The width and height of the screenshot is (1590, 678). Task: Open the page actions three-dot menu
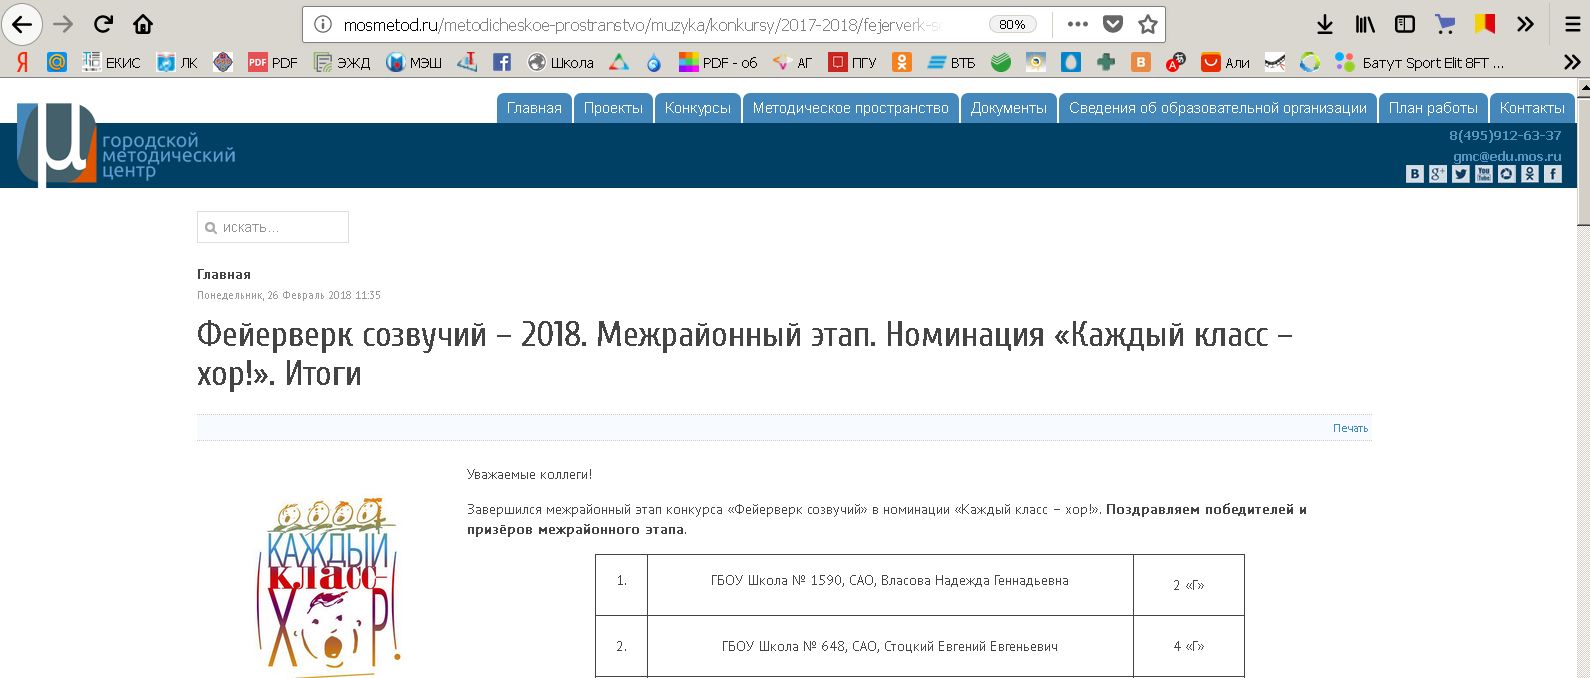[1077, 24]
